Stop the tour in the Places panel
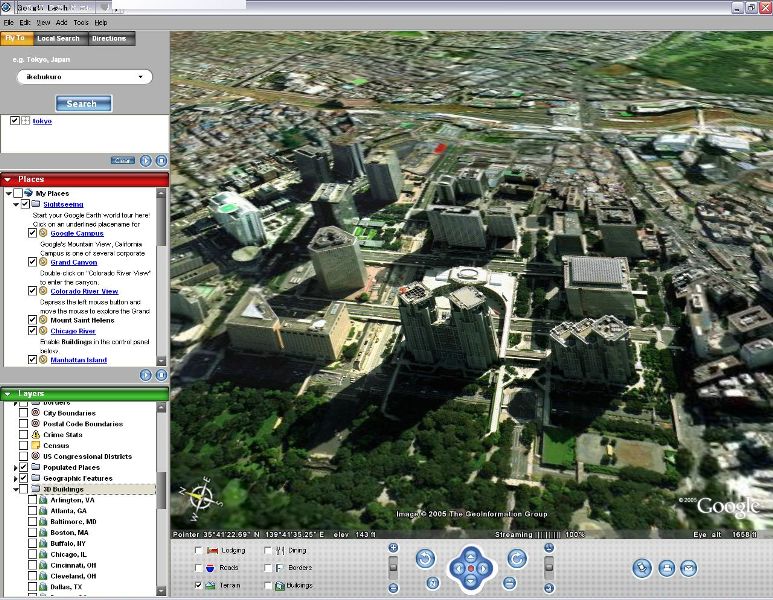 click(x=161, y=375)
